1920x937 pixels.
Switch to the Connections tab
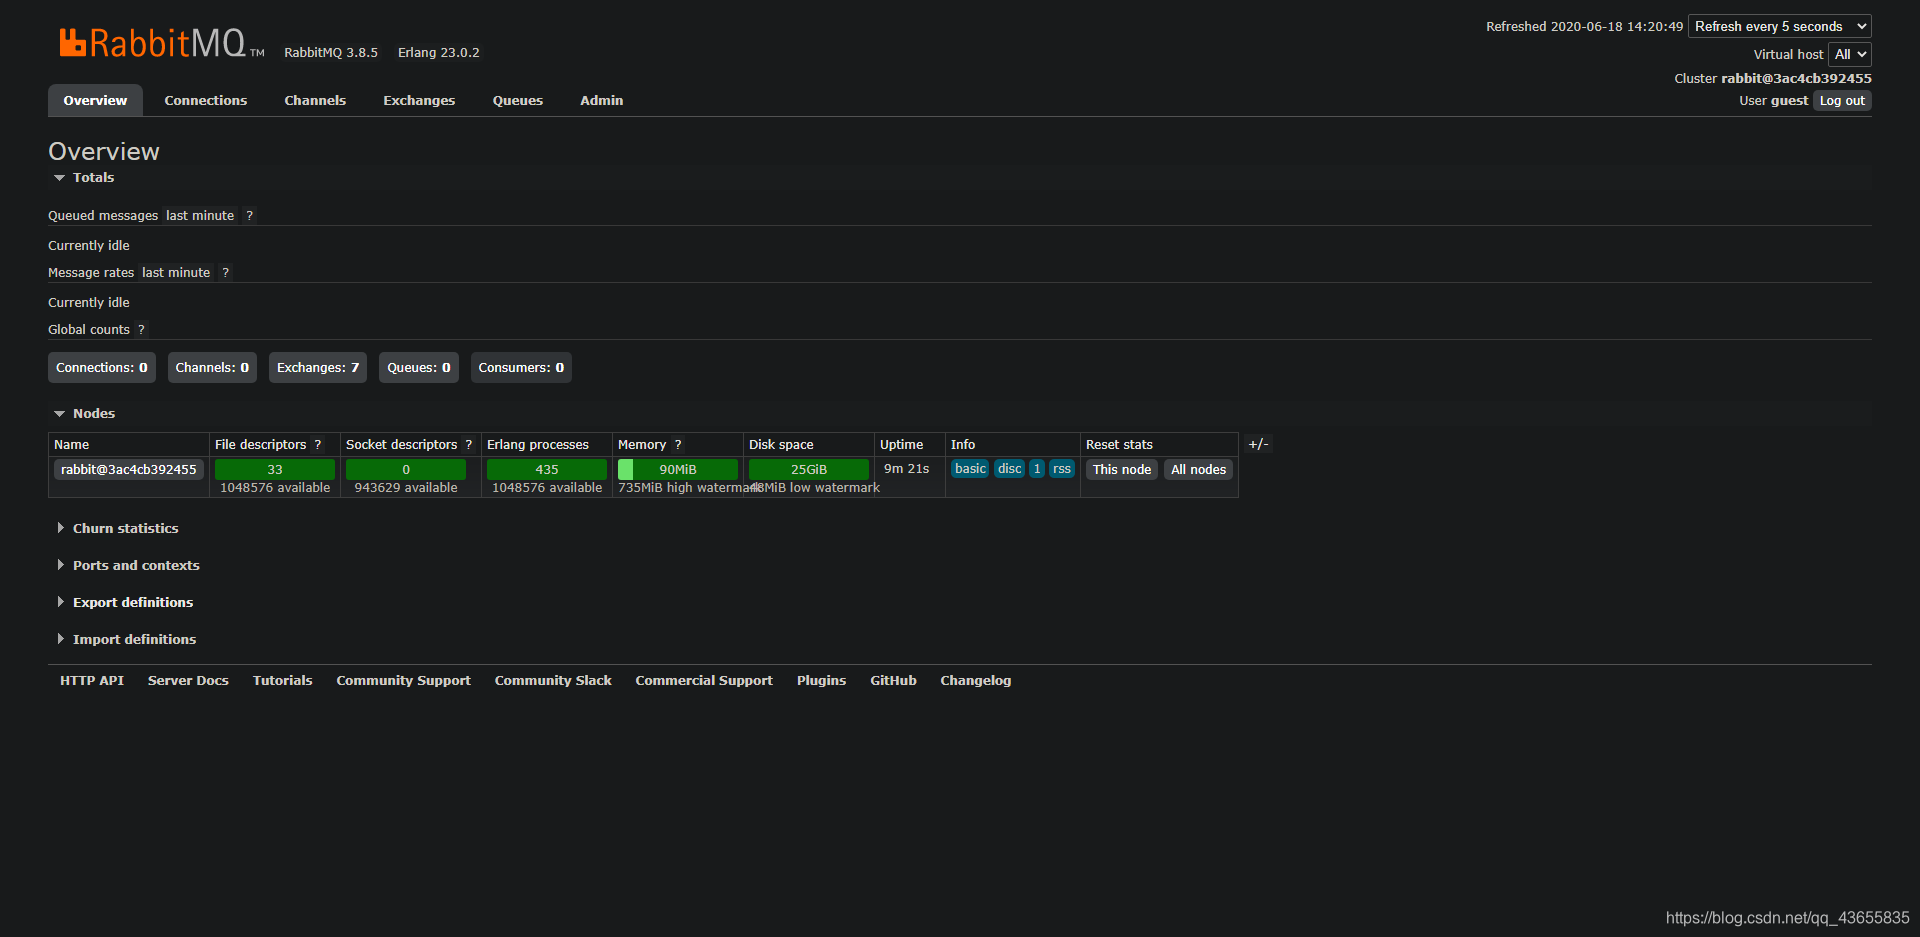[206, 100]
